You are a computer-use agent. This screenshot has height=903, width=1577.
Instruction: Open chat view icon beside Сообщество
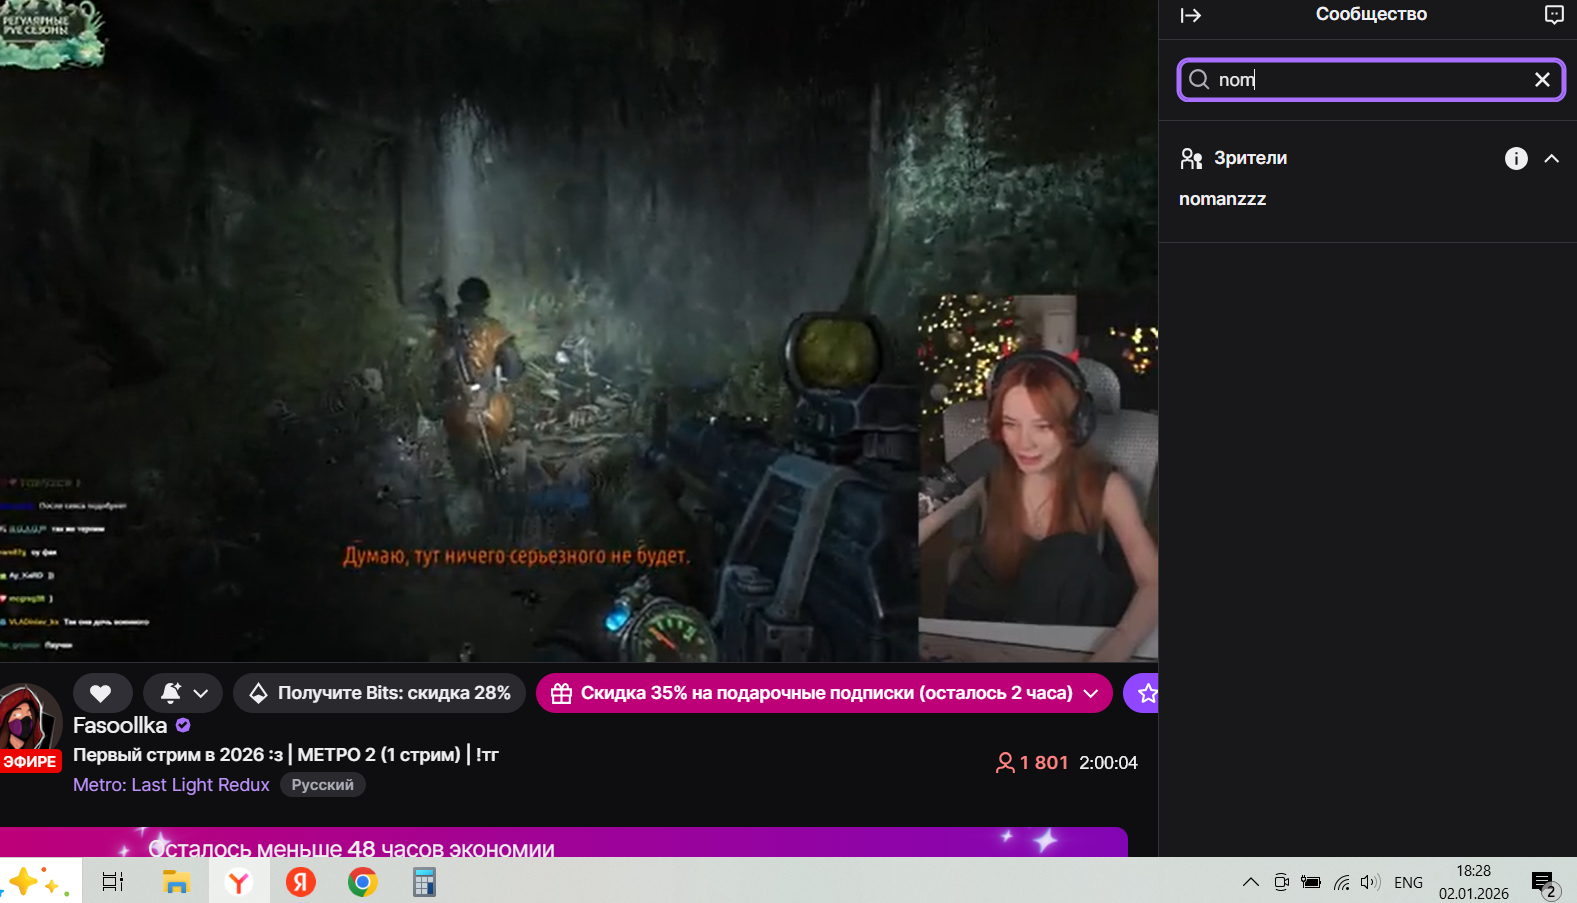1554,15
